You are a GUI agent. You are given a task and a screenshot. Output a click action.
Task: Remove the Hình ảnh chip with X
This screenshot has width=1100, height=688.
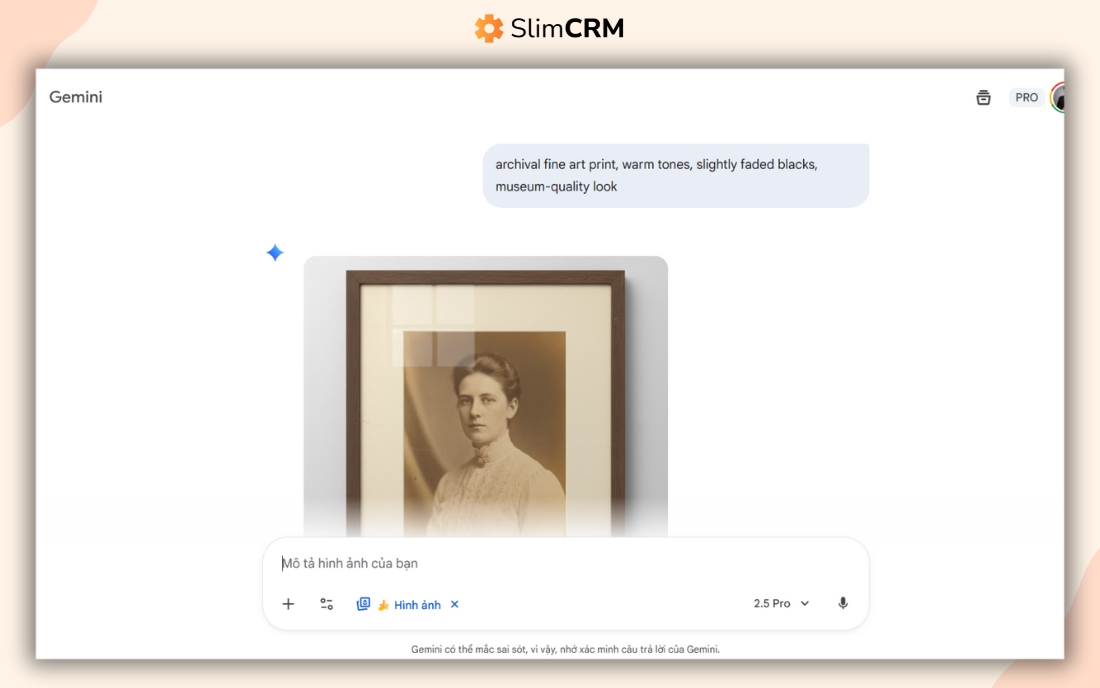[455, 605]
